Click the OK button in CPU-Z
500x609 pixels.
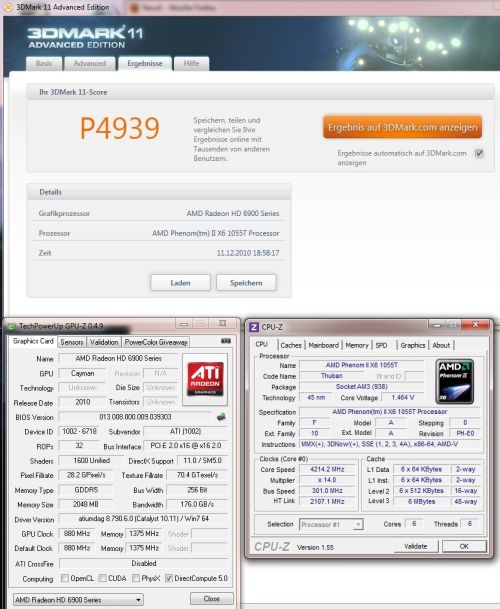pos(464,546)
